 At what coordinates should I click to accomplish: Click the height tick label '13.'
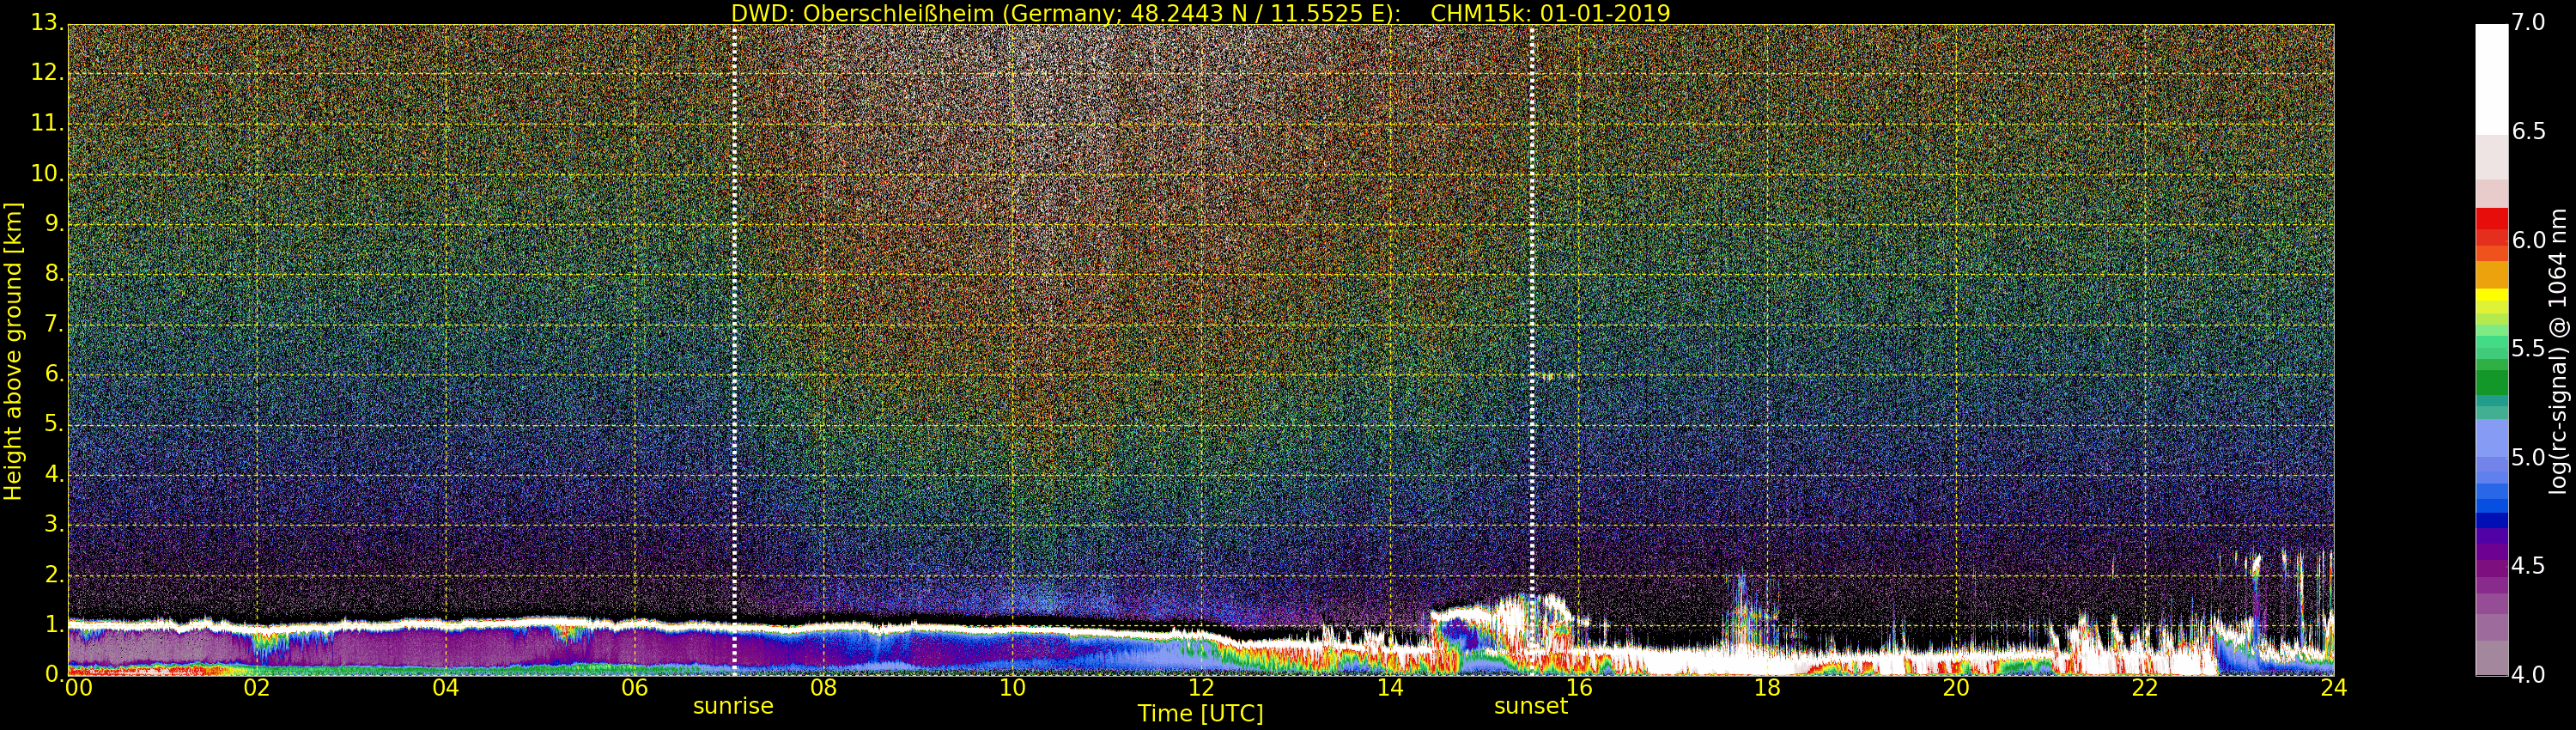pyautogui.click(x=46, y=22)
